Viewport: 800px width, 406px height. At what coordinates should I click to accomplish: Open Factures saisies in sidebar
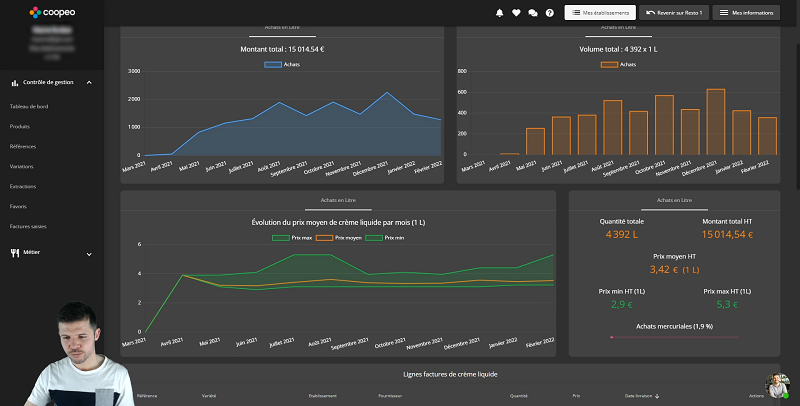[28, 226]
